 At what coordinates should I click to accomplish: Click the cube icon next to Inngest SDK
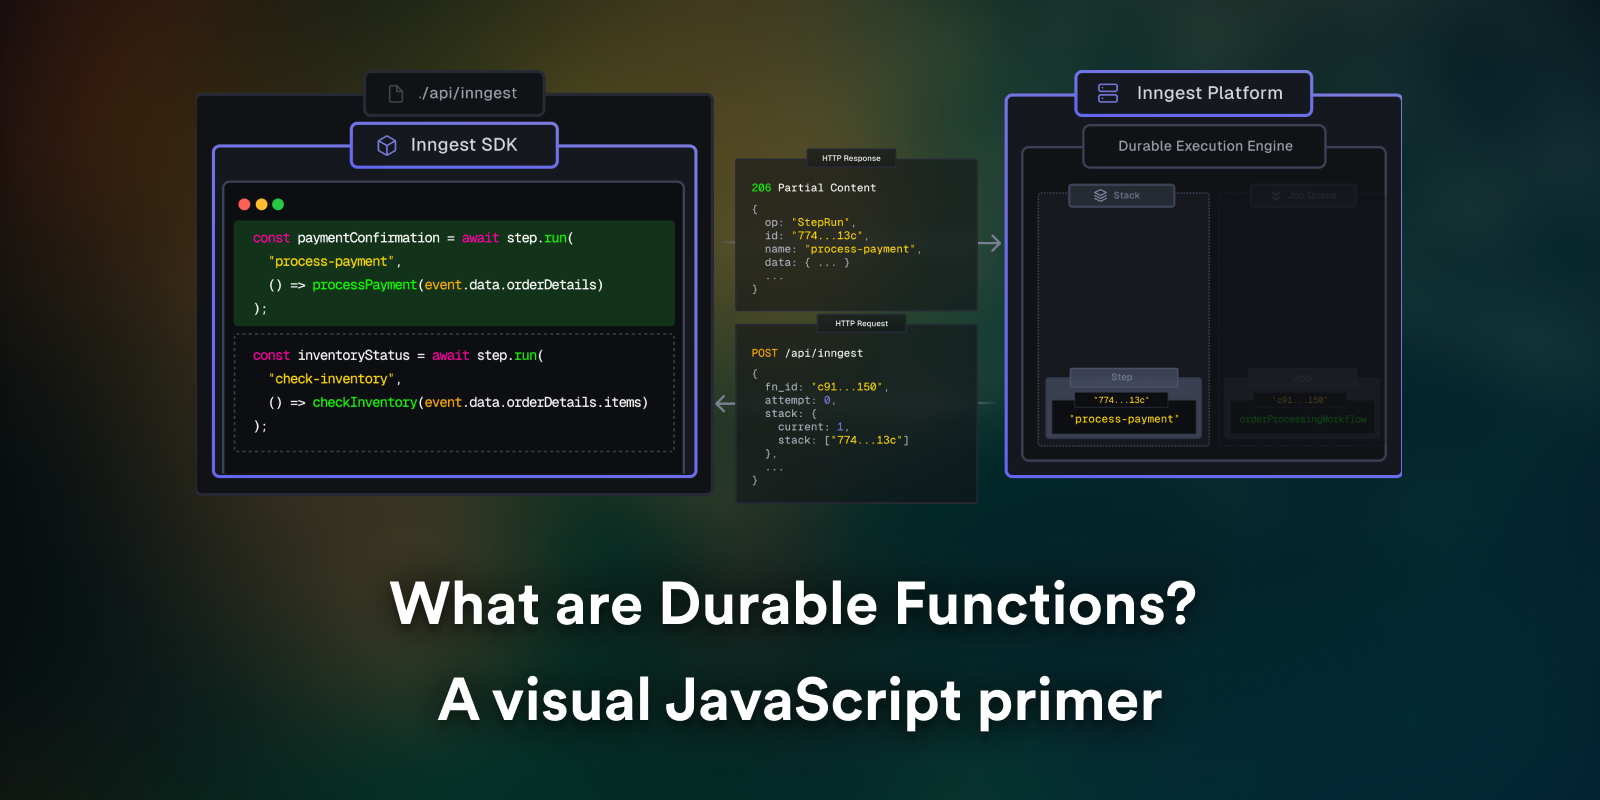click(x=387, y=145)
